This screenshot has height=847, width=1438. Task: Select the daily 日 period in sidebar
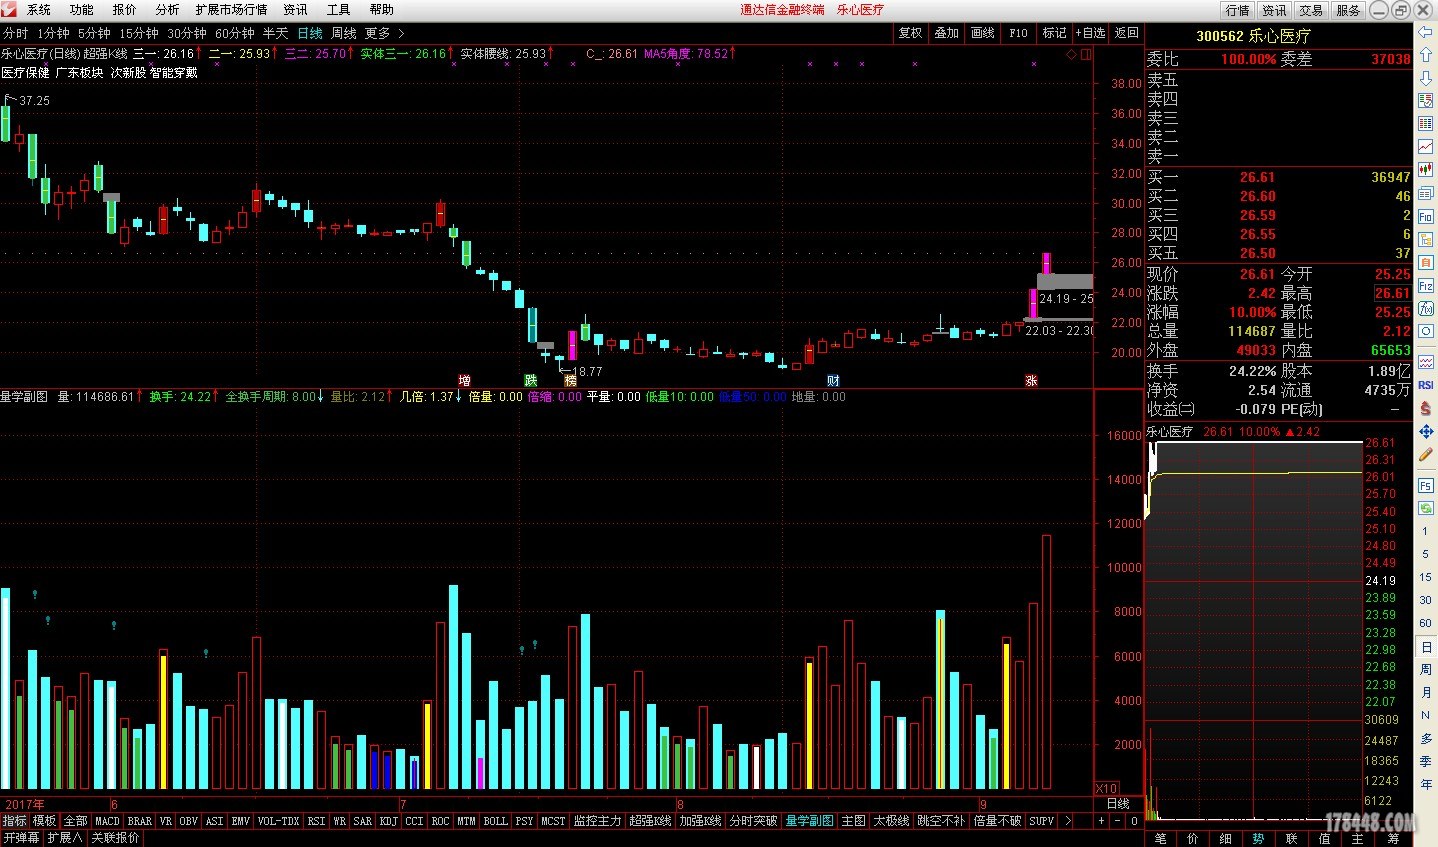pos(1425,647)
